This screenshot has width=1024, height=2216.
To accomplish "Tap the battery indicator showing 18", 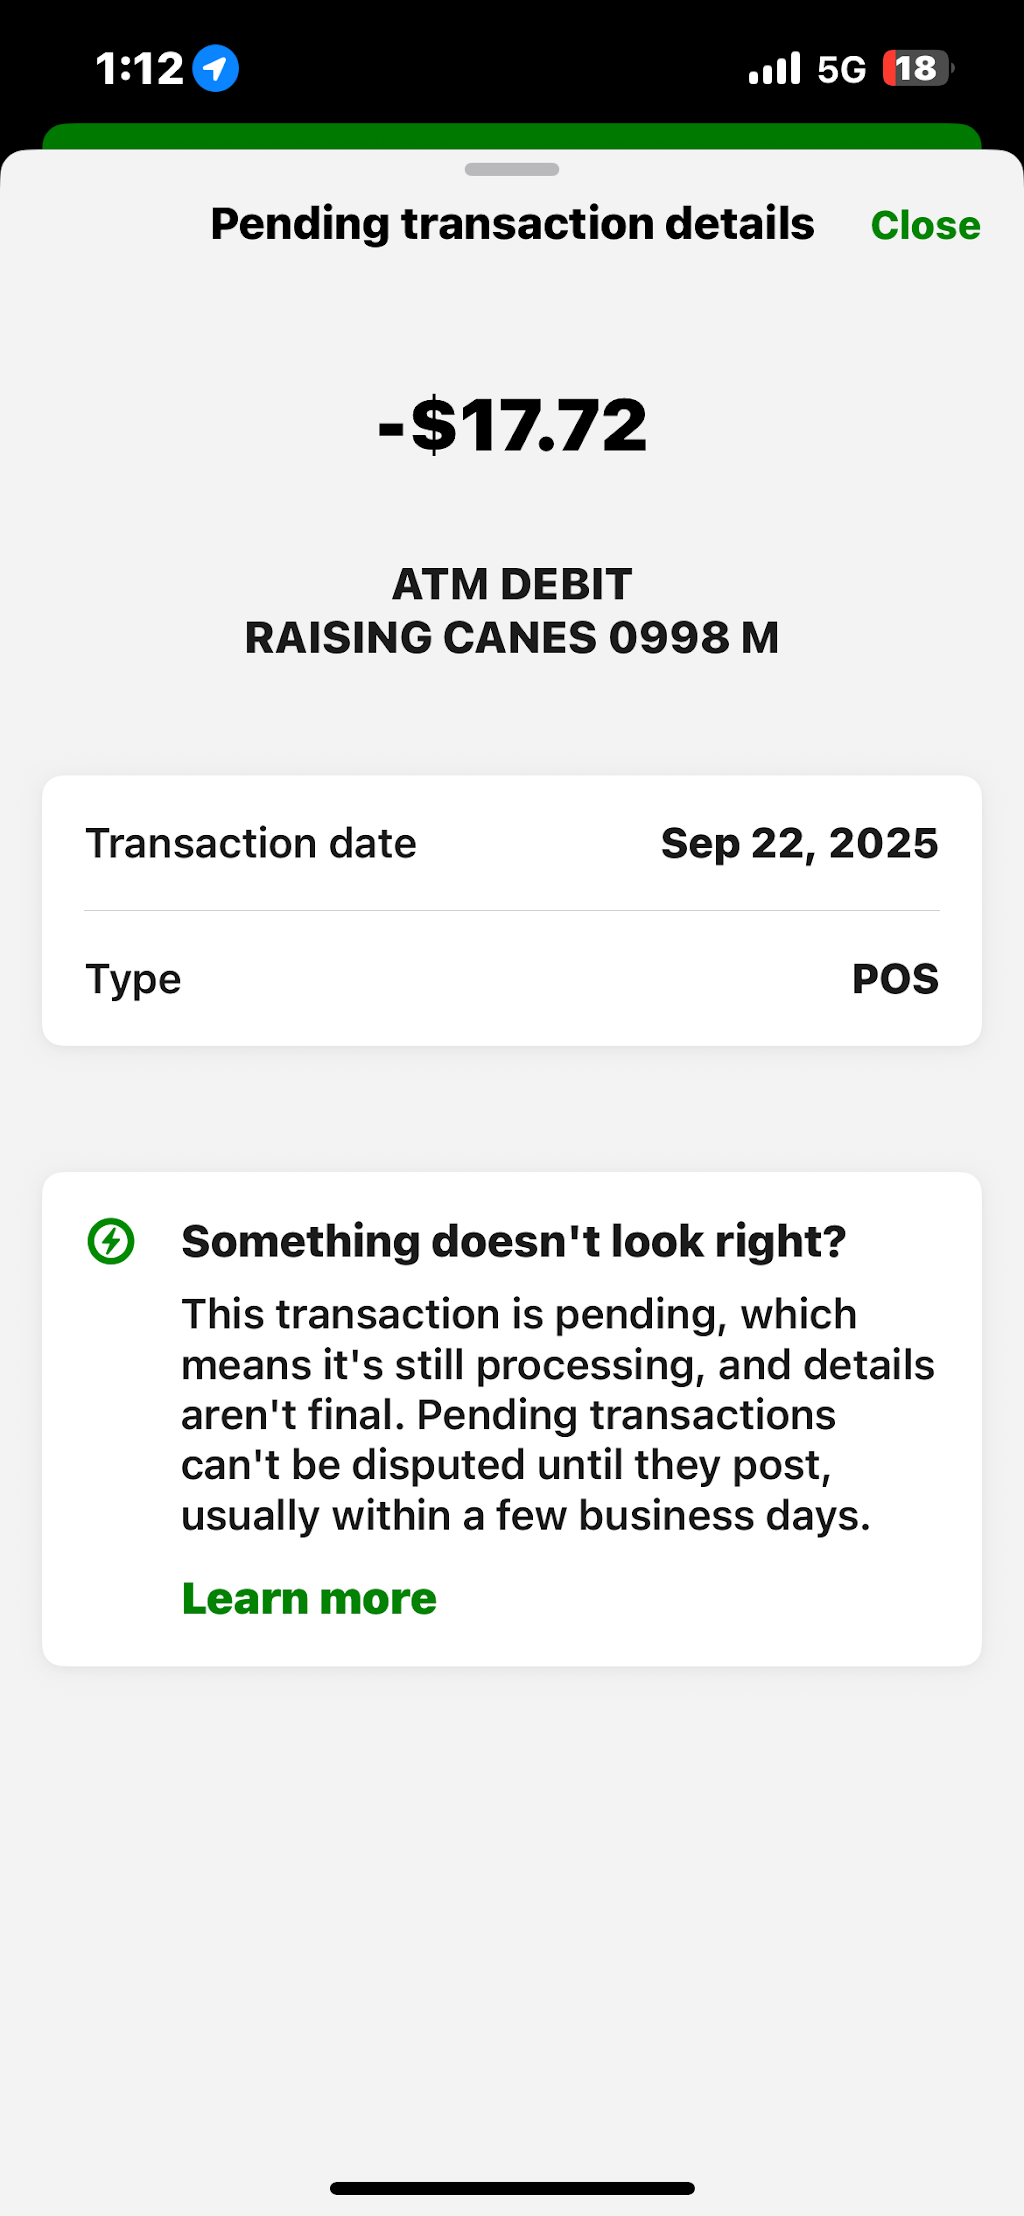I will pyautogui.click(x=918, y=68).
